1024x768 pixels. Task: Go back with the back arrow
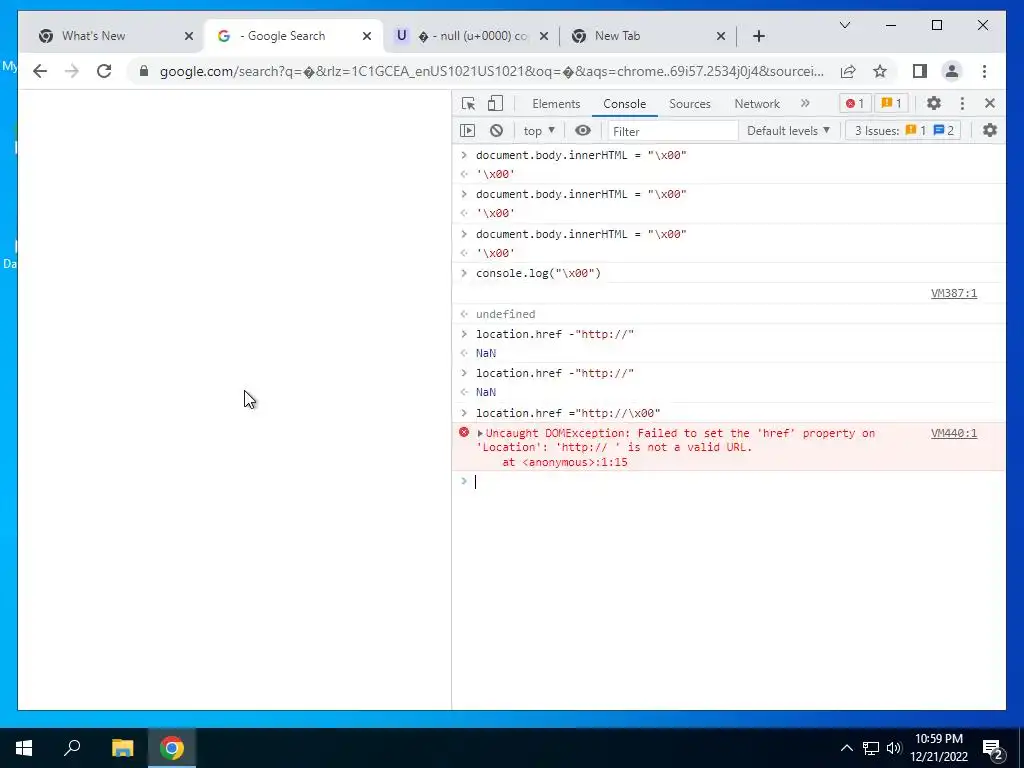[40, 71]
